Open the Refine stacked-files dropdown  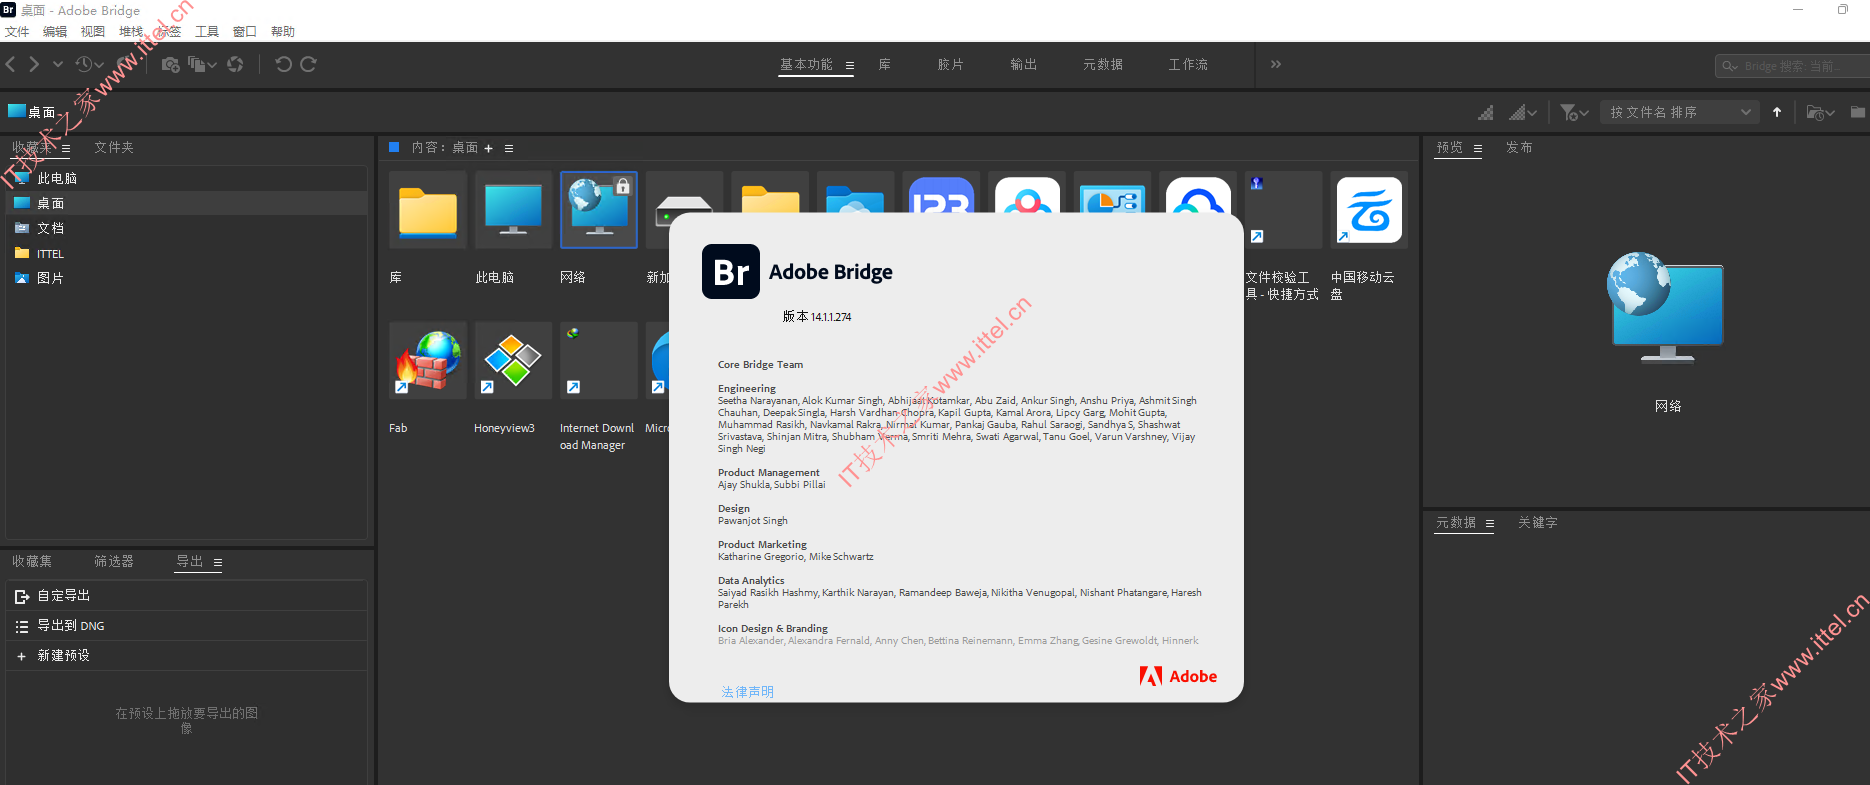tap(202, 64)
